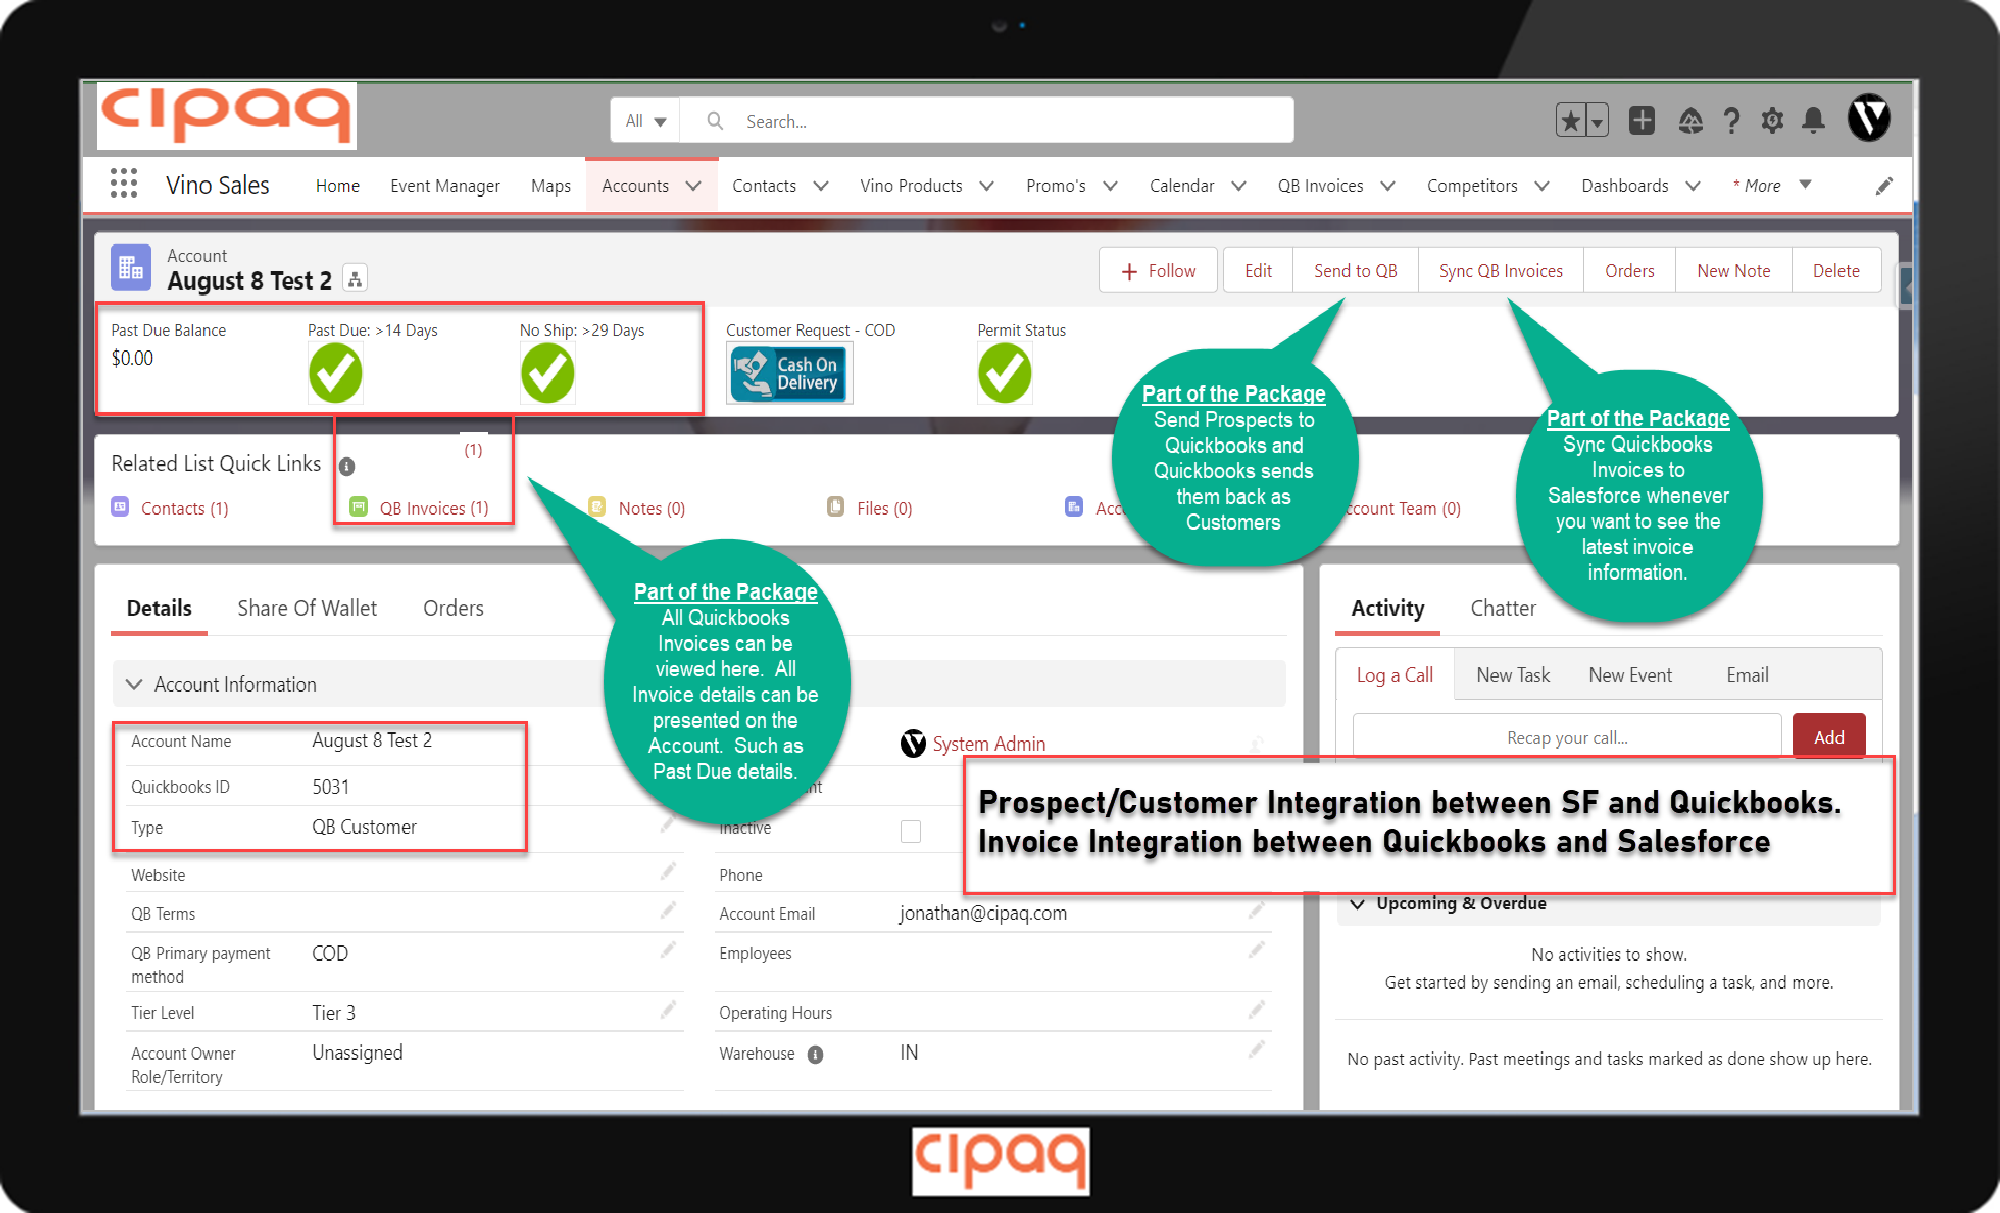Switch to the Chatter tab
The width and height of the screenshot is (2000, 1213).
pyautogui.click(x=1502, y=608)
